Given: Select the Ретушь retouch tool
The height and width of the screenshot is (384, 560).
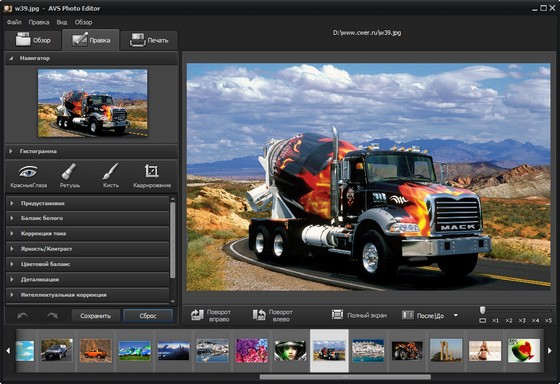Looking at the screenshot, I should click(x=69, y=176).
